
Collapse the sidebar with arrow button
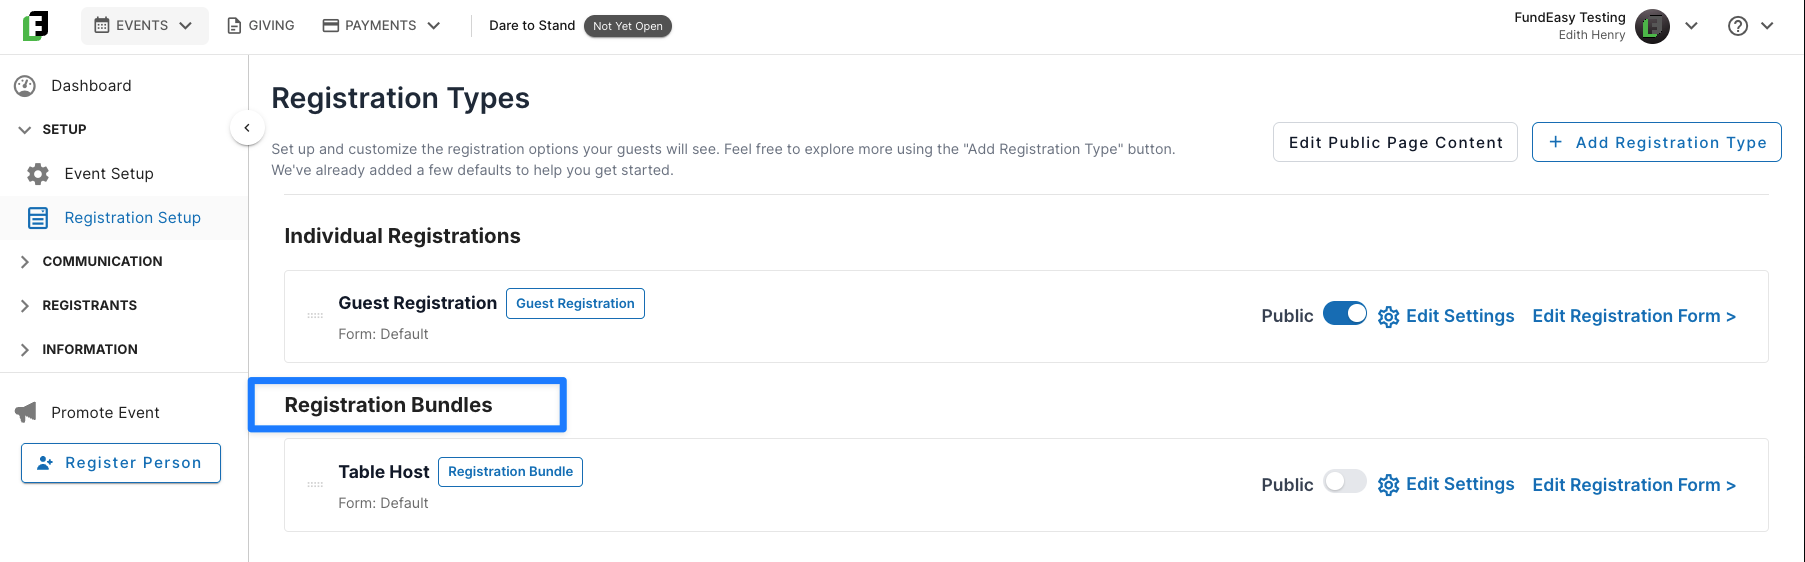pos(247,128)
